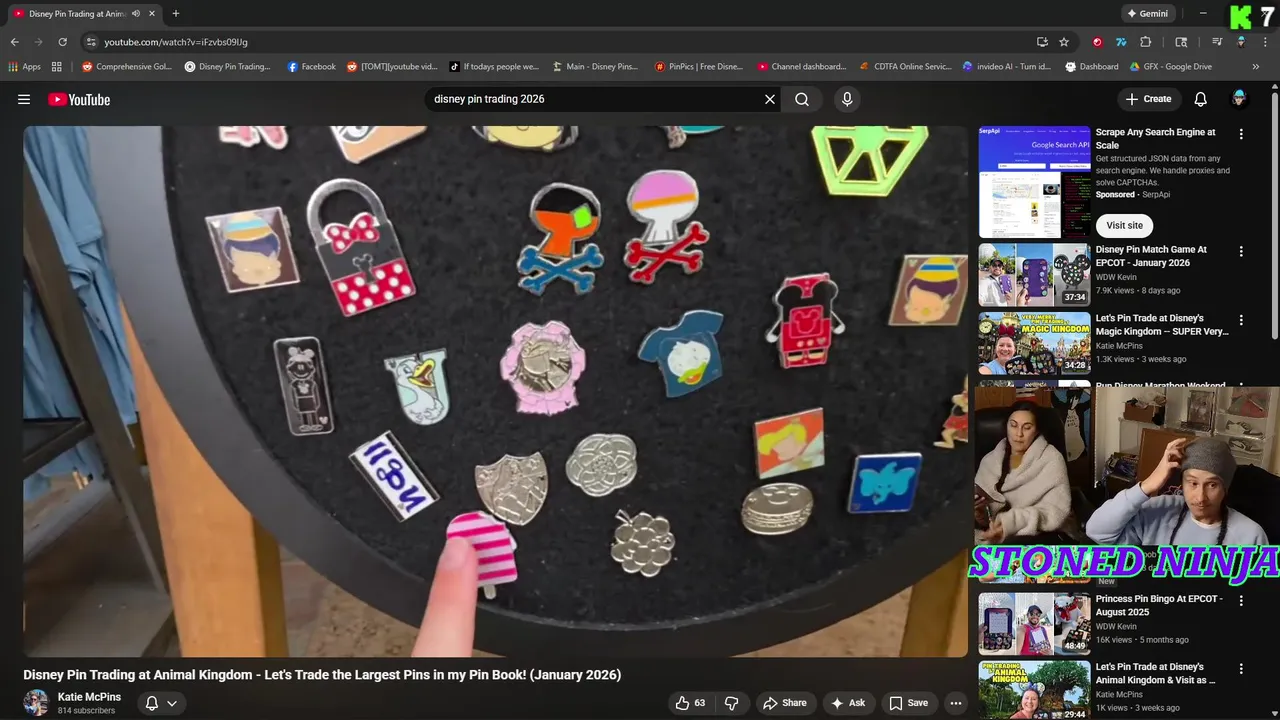Image resolution: width=1280 pixels, height=720 pixels.
Task: Reload the YouTube page
Action: click(62, 42)
